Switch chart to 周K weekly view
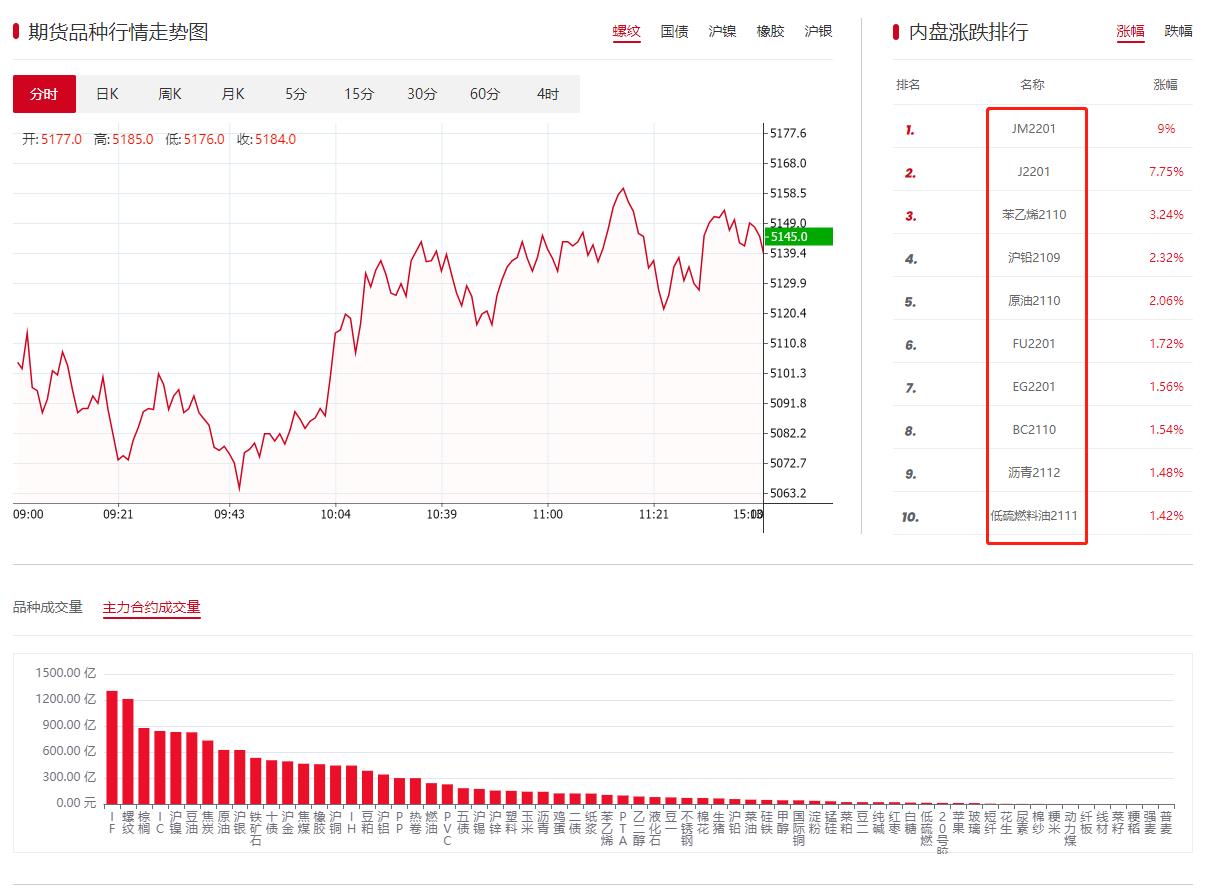1224x891 pixels. [169, 92]
